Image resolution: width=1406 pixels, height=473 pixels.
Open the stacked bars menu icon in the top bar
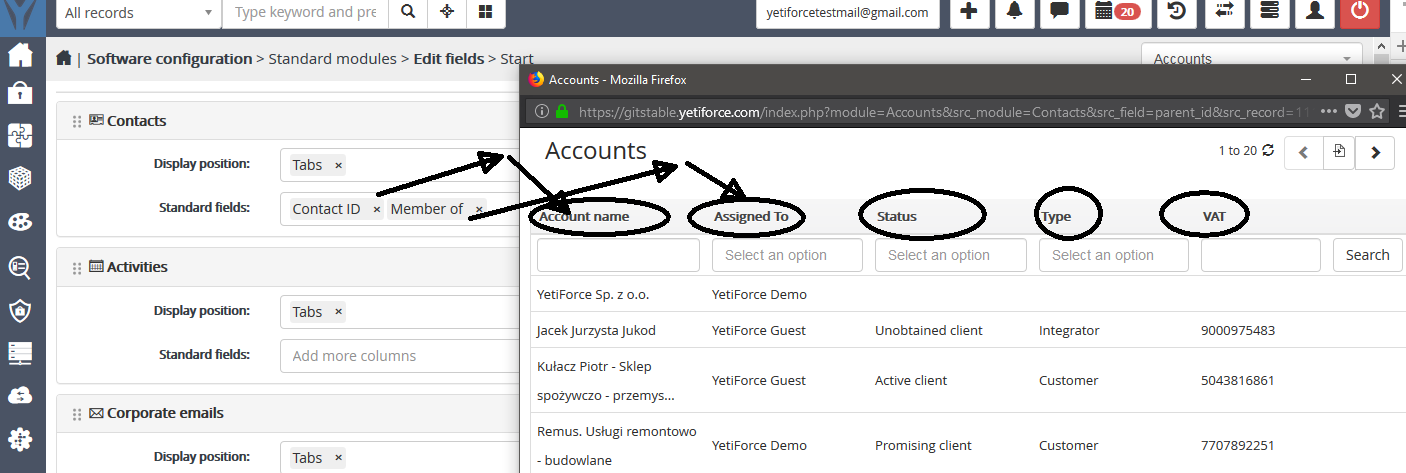pyautogui.click(x=1269, y=12)
